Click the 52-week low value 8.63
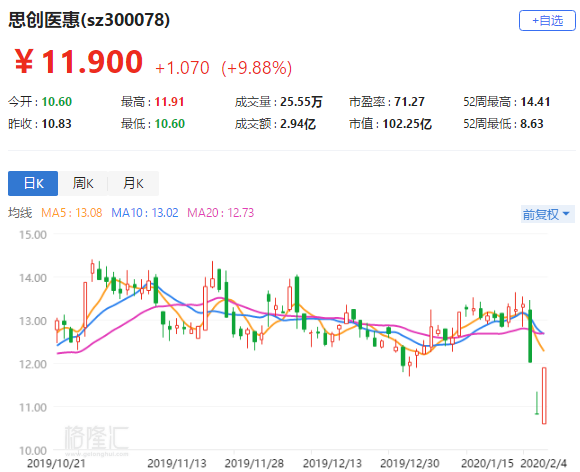The image size is (580, 472). tap(532, 124)
